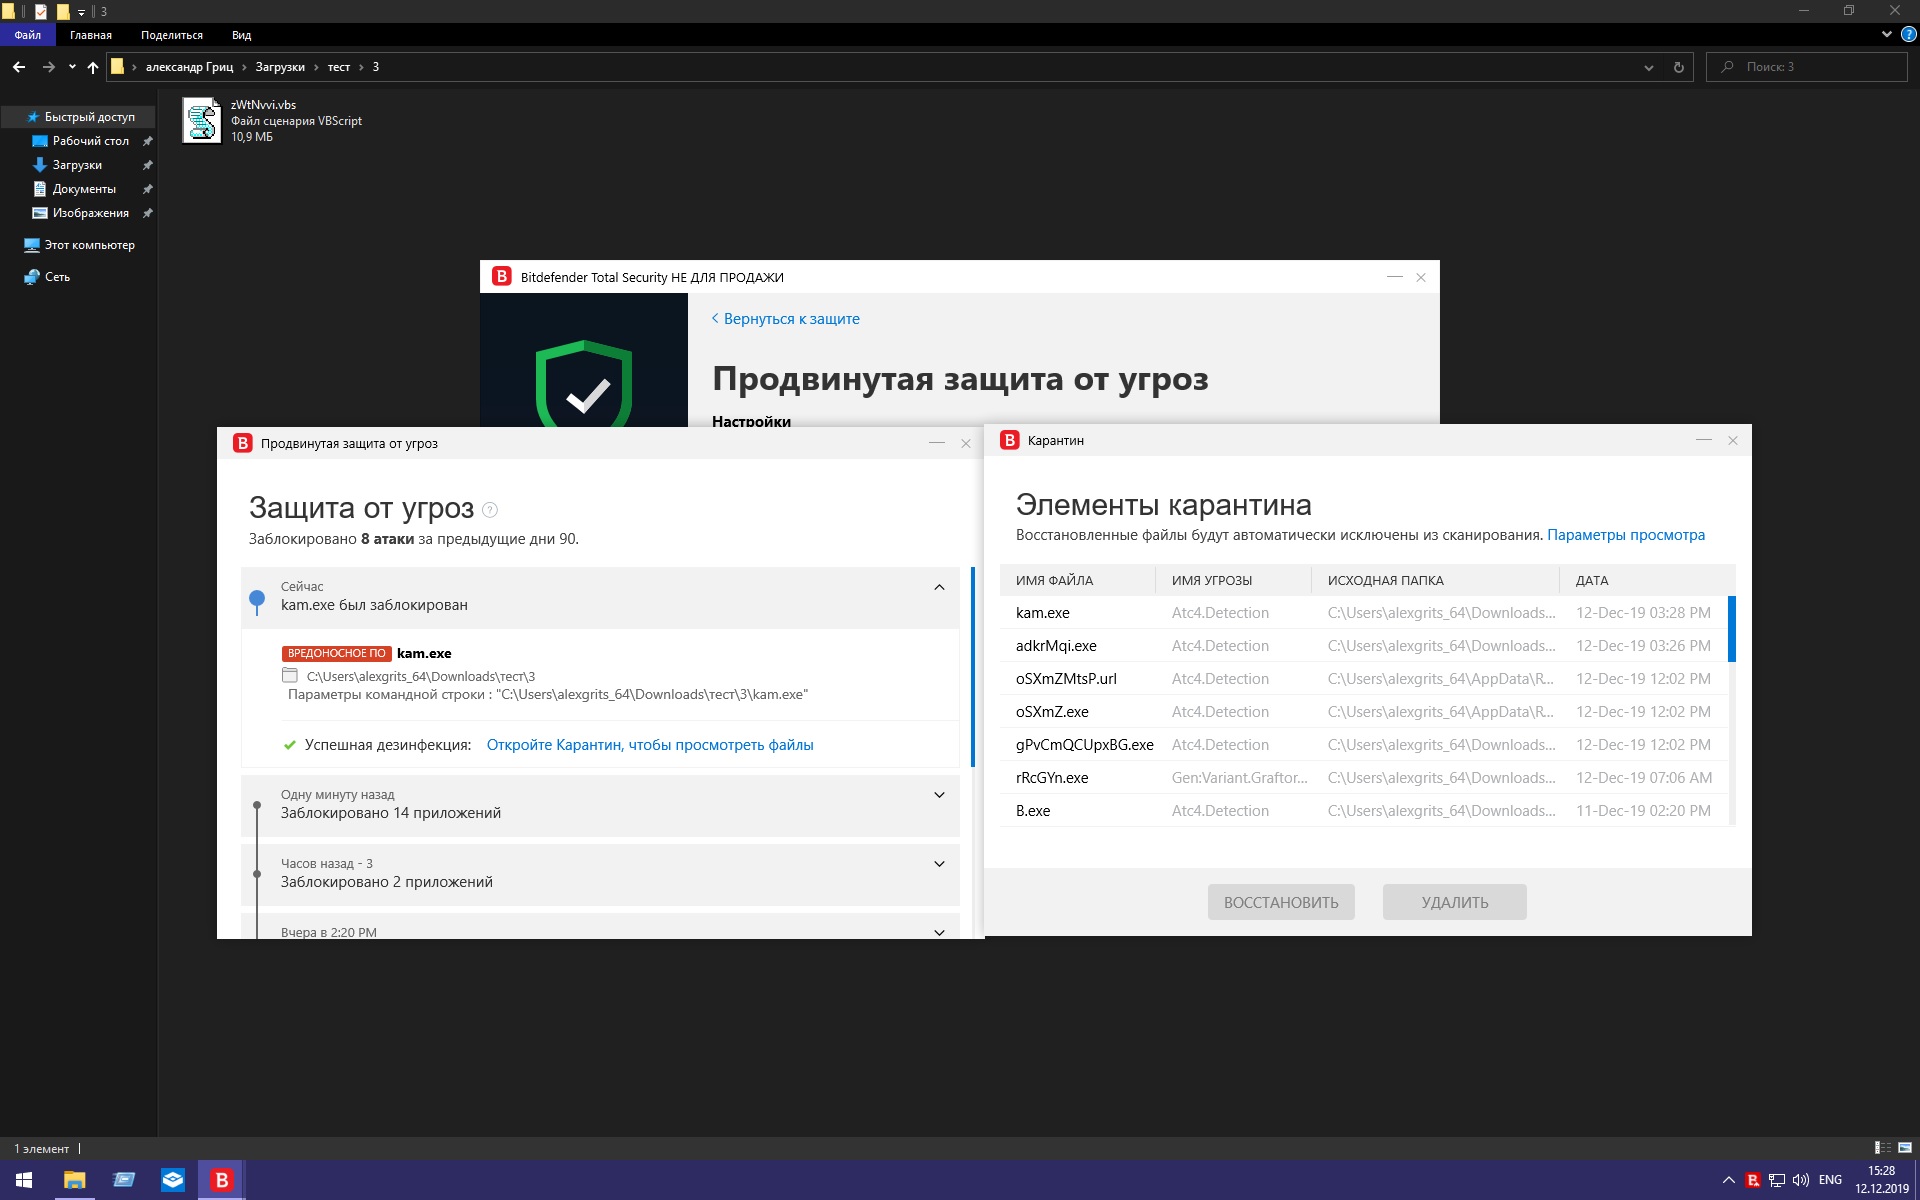This screenshot has width=1920, height=1200.
Task: Open Explorer help icon
Action: tap(1908, 34)
